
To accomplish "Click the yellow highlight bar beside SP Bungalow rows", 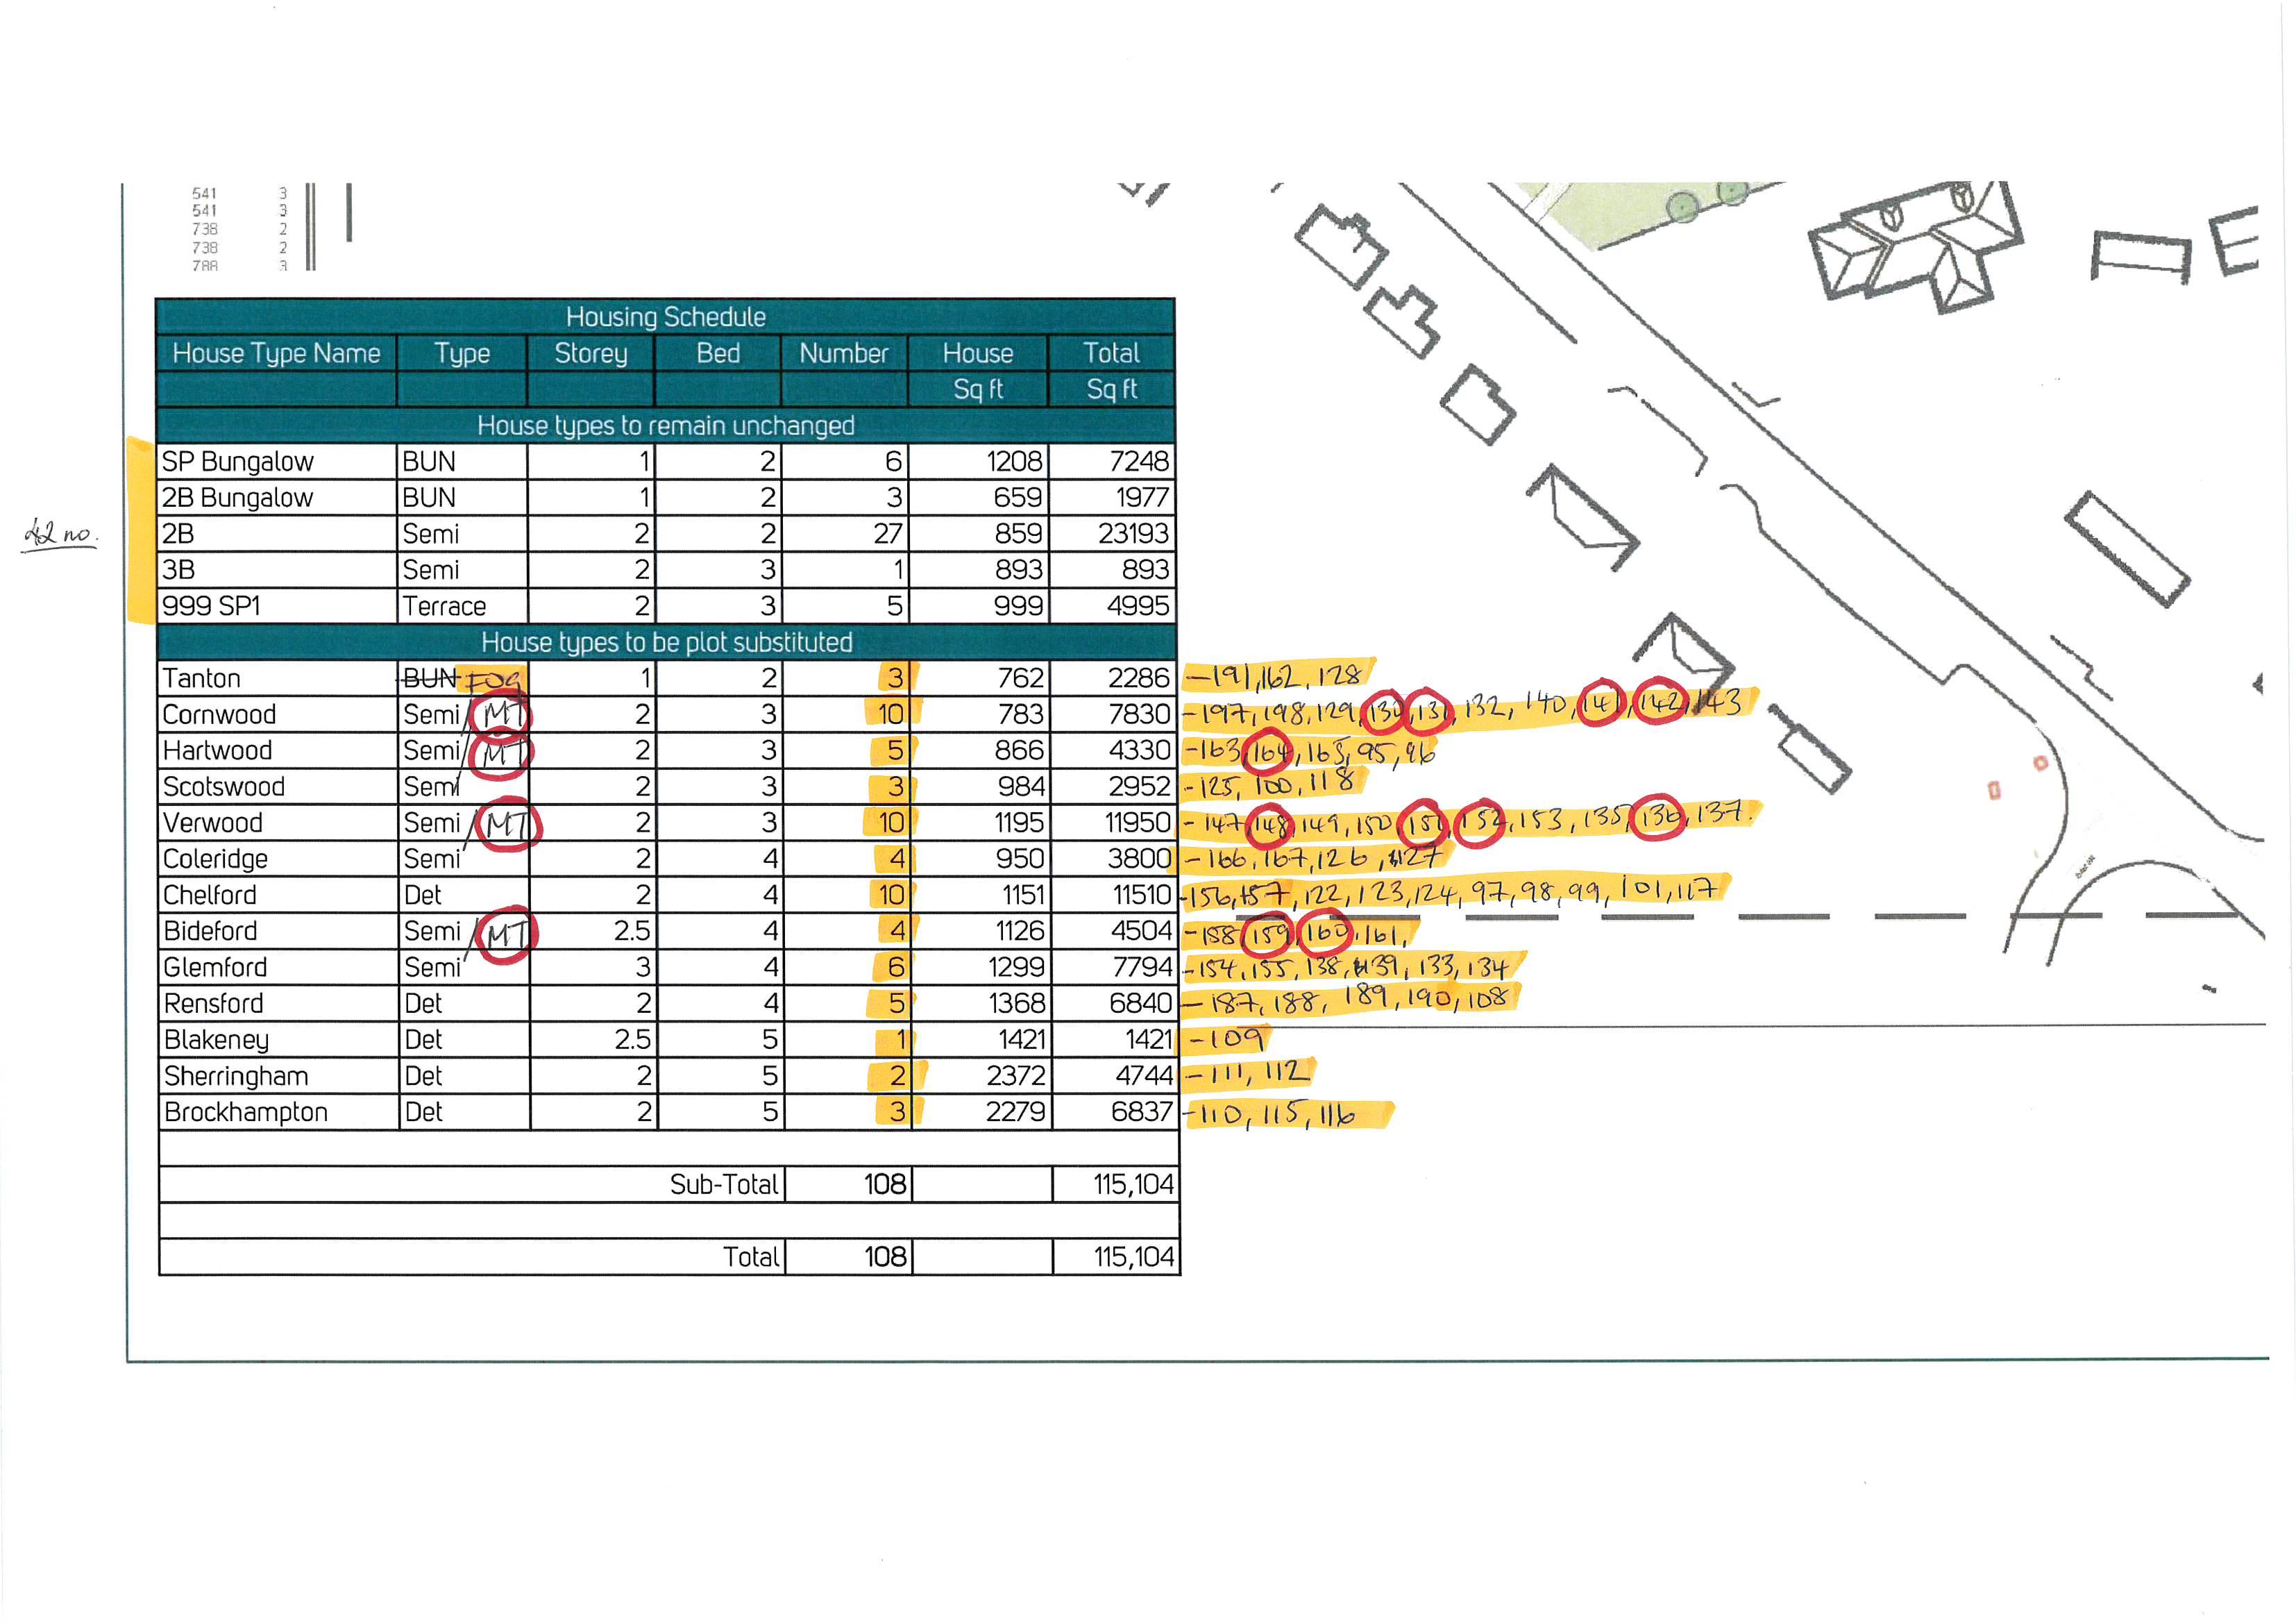I will [140, 530].
